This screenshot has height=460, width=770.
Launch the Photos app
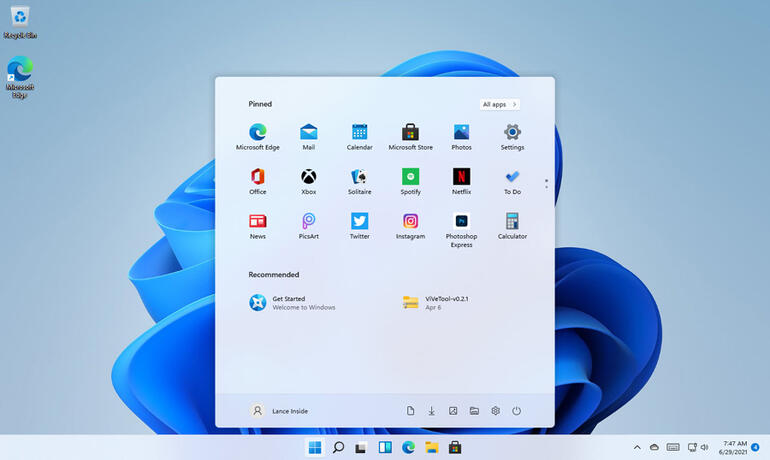[461, 136]
